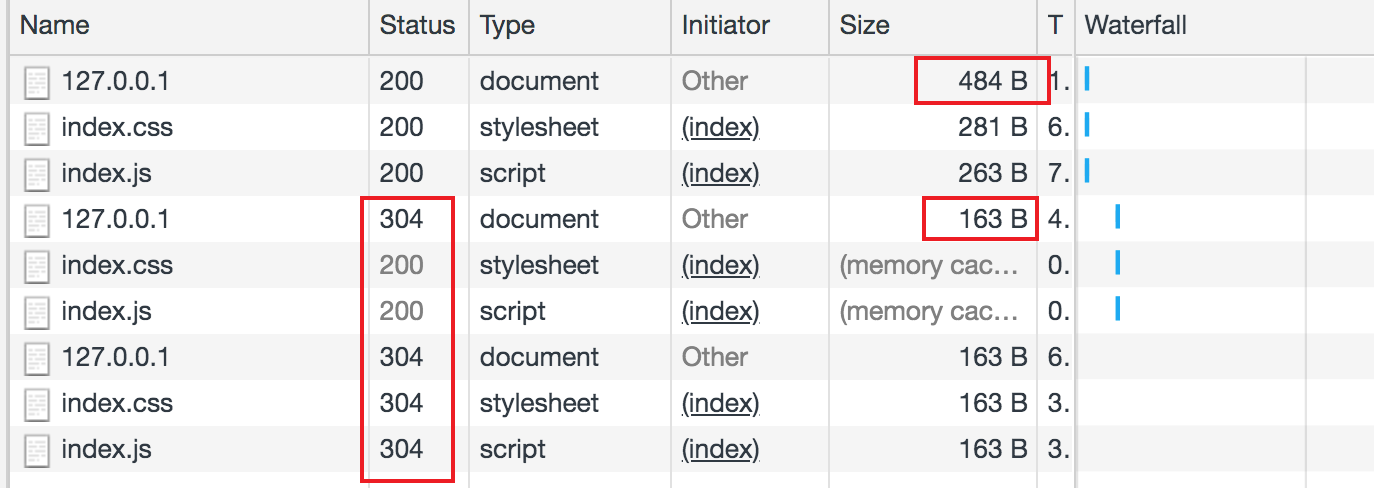Select the index.css name with status 304
This screenshot has height=488, width=1374.
tap(117, 404)
